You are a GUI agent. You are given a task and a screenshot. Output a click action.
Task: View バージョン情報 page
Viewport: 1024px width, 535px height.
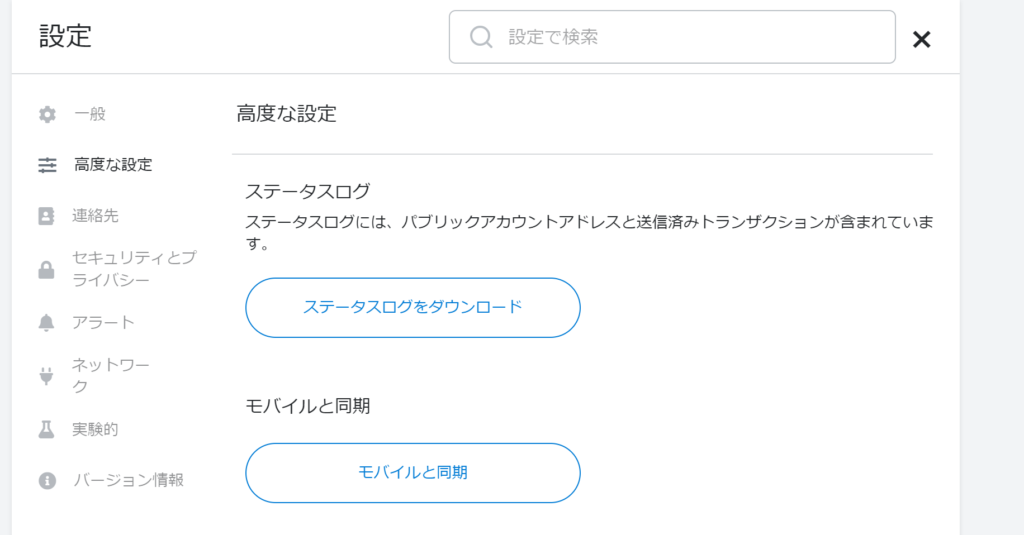click(x=129, y=480)
